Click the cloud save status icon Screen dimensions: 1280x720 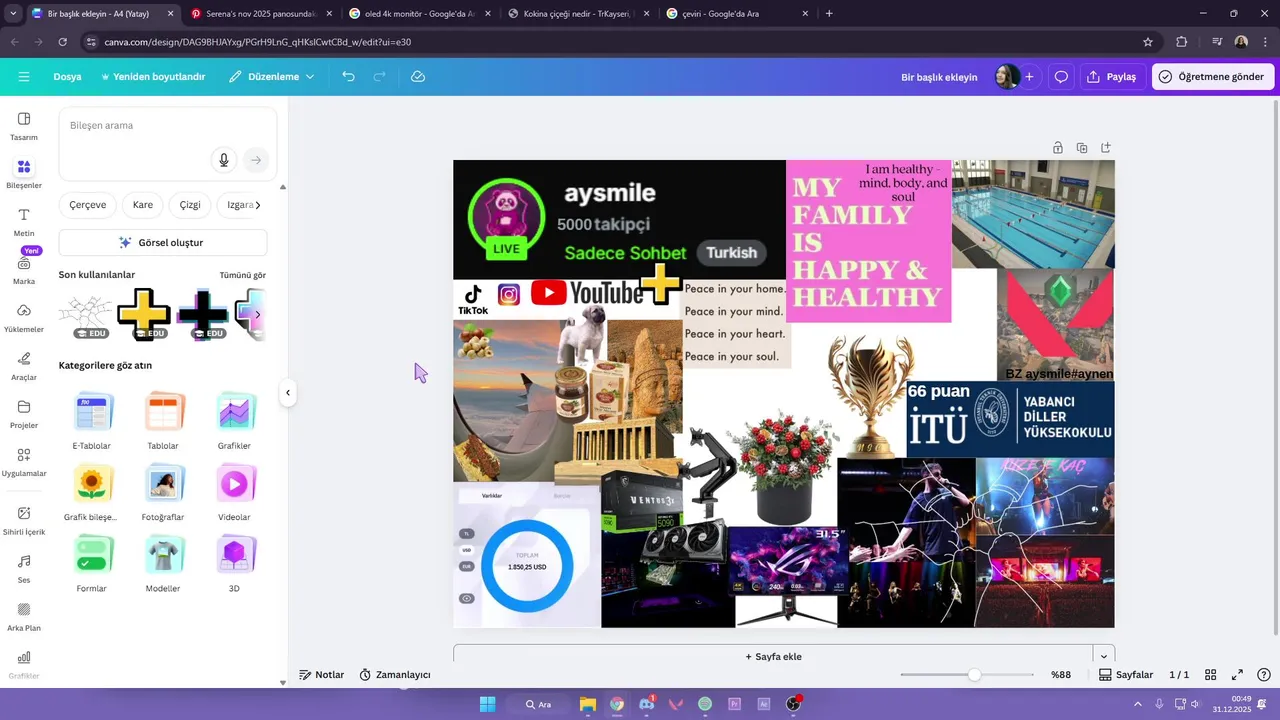[x=418, y=77]
